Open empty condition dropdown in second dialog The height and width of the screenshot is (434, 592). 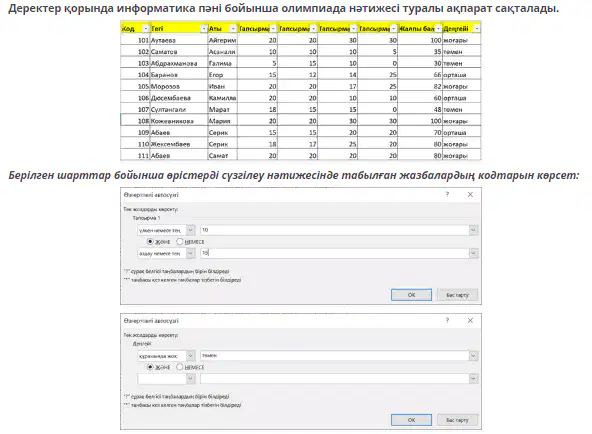tap(191, 379)
